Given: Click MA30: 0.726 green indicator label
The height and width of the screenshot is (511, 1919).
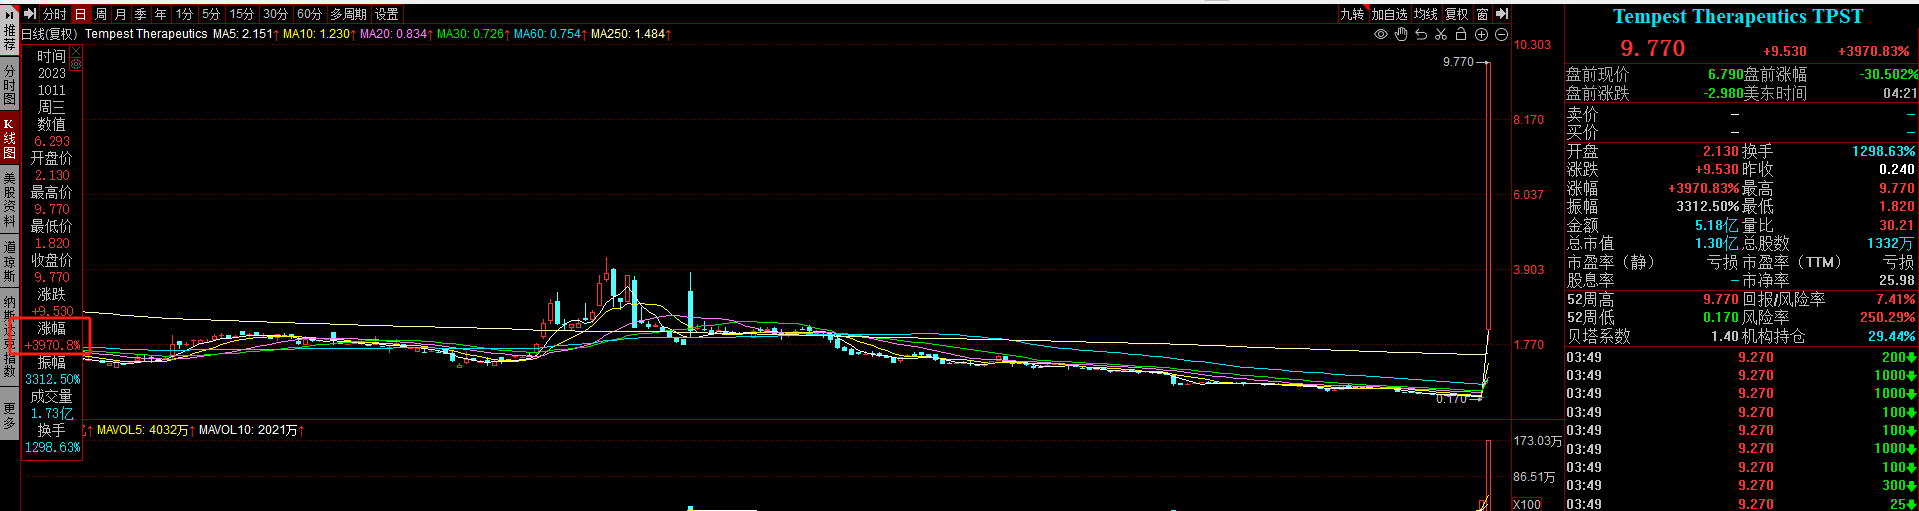Looking at the screenshot, I should click(x=472, y=34).
